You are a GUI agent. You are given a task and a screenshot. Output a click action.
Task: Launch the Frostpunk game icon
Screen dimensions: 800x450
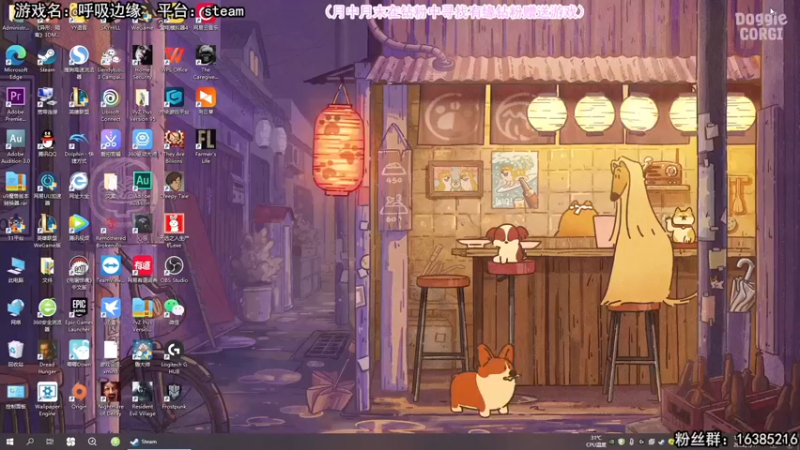click(x=174, y=396)
